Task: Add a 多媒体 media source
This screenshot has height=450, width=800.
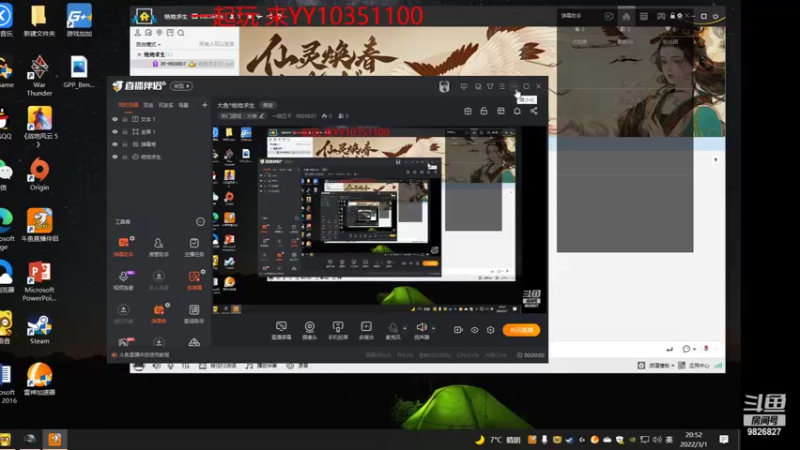Action: coord(366,330)
